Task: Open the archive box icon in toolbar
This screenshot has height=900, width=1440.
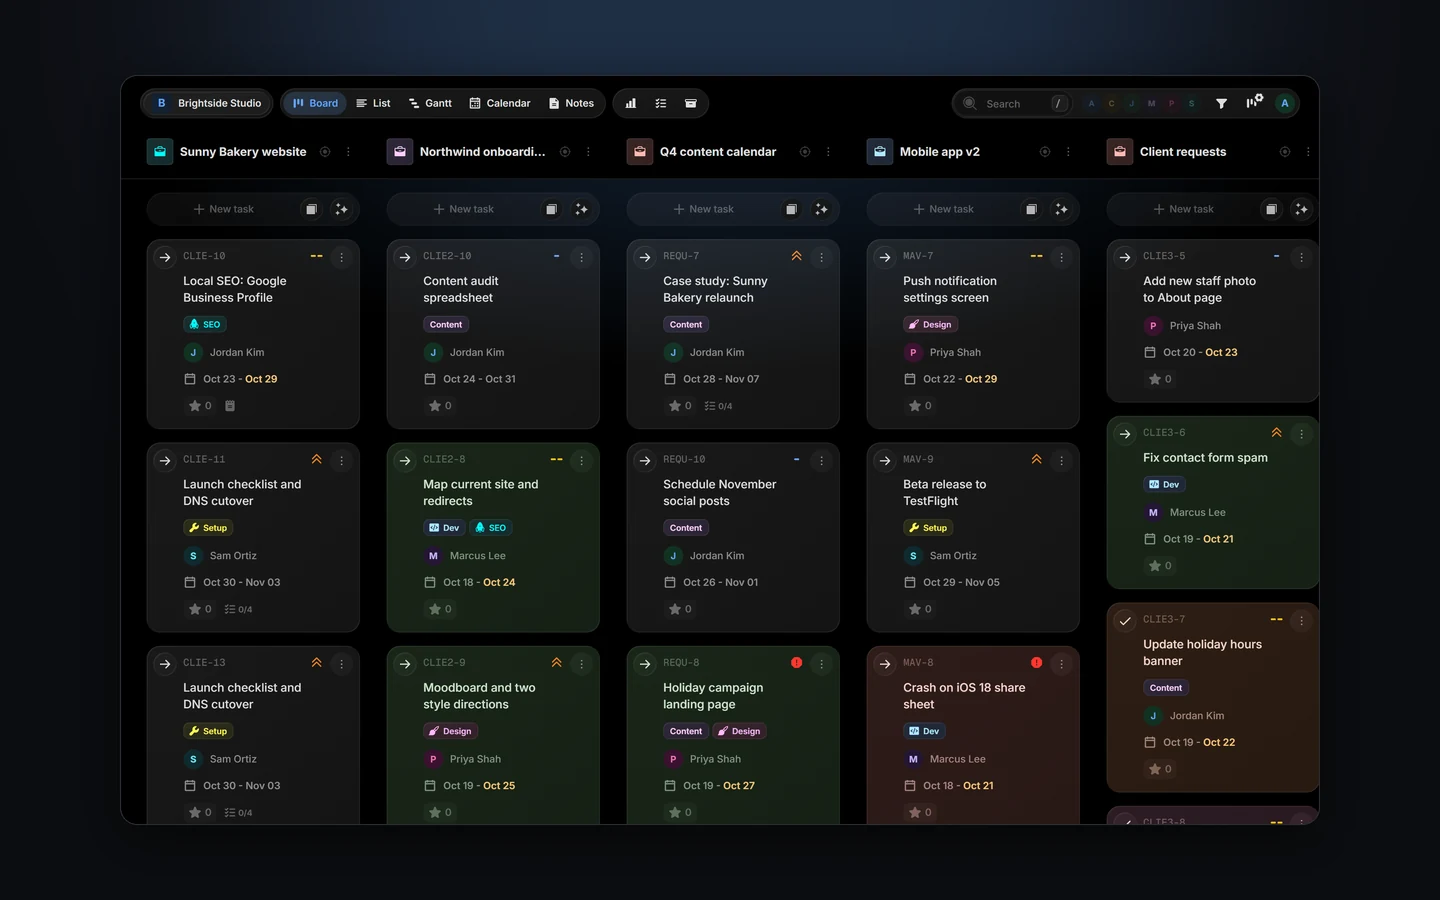Action: [x=690, y=103]
